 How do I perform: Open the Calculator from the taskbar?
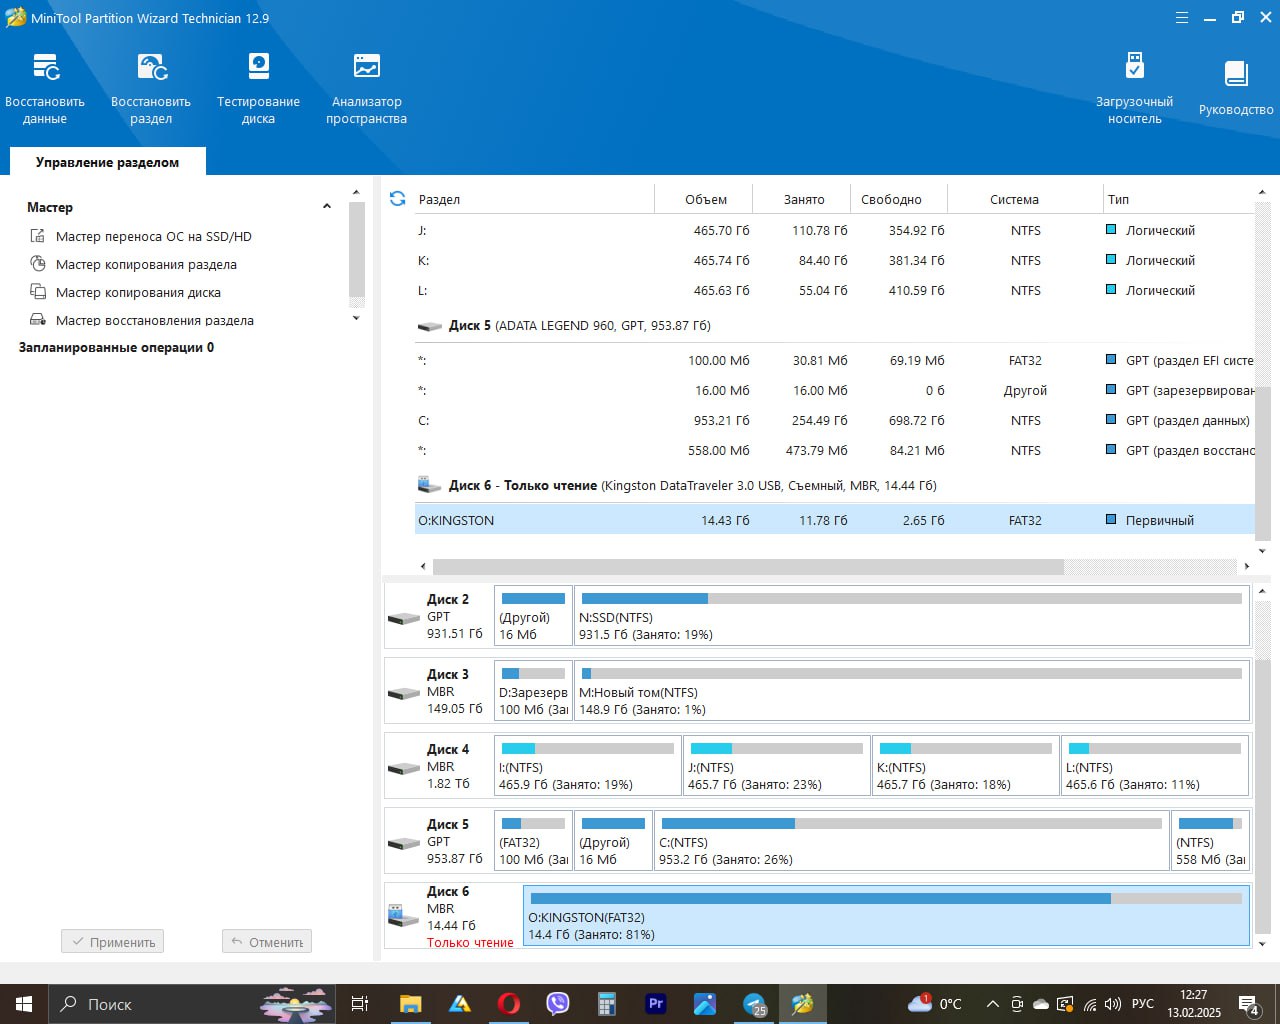click(x=607, y=1004)
